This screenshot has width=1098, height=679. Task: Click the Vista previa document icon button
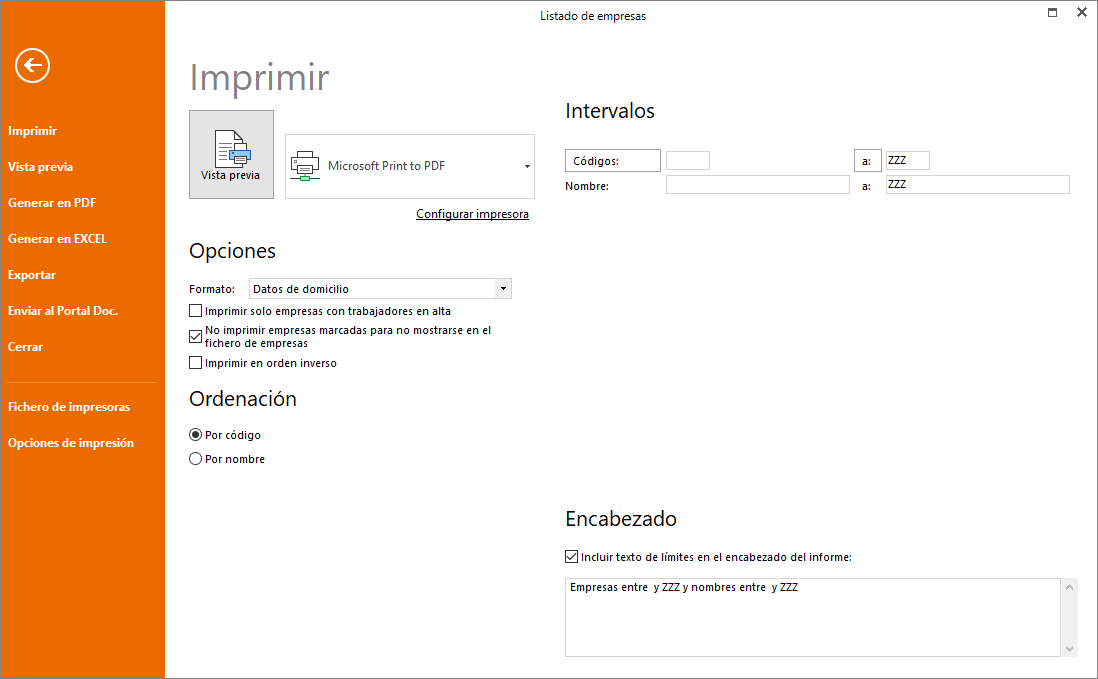point(231,155)
